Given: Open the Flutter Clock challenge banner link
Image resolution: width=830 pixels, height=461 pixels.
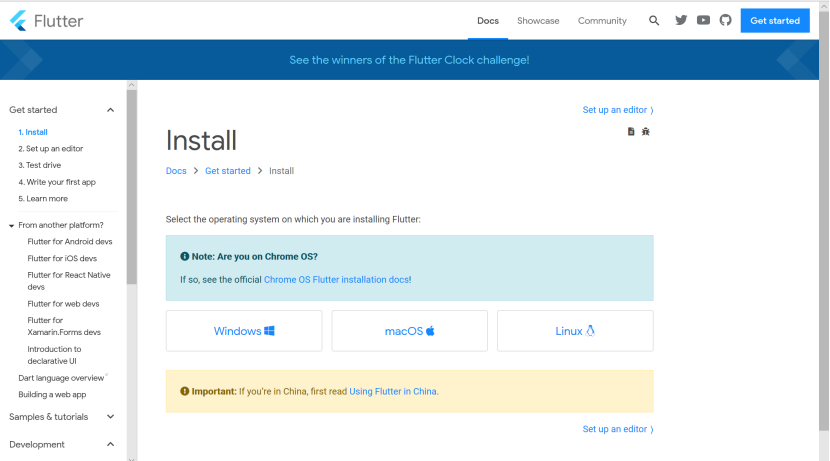Looking at the screenshot, I should pos(409,60).
